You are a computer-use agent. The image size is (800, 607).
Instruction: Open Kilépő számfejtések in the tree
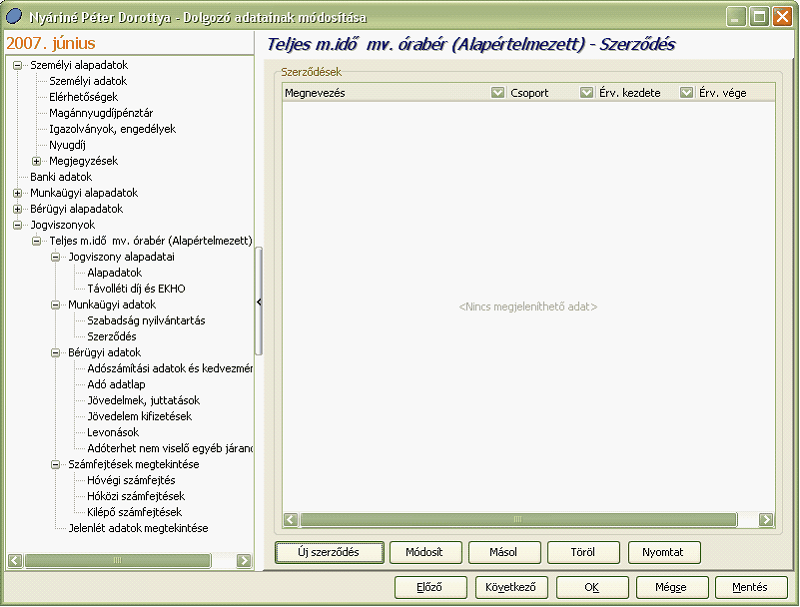click(135, 512)
